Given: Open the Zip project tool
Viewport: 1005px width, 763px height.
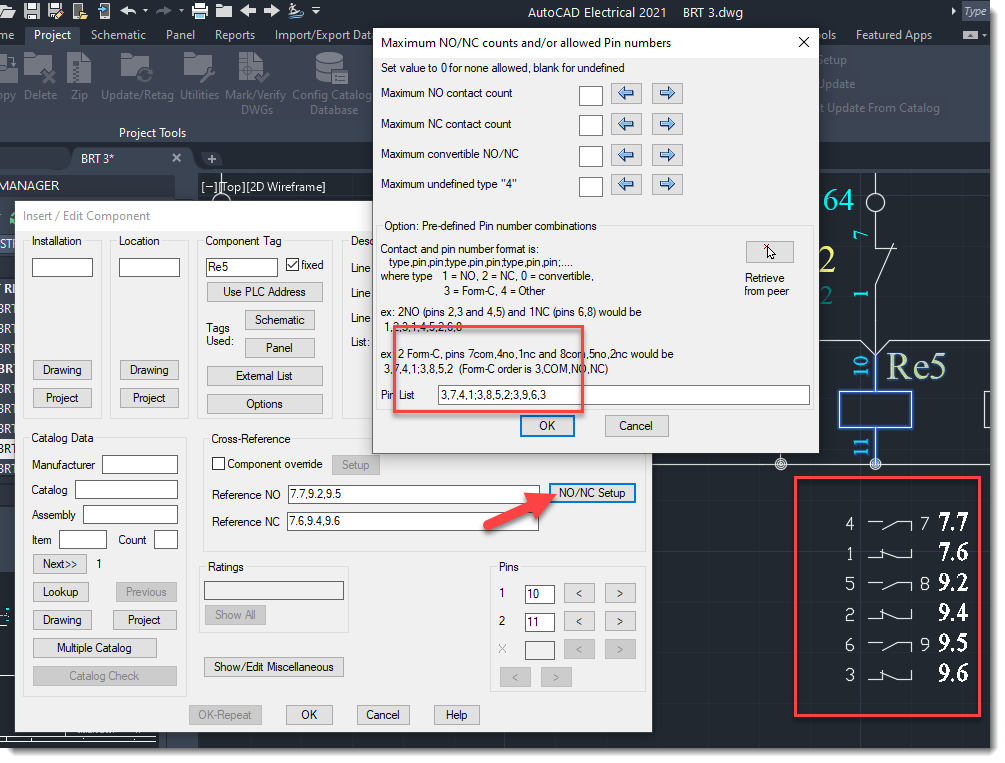Looking at the screenshot, I should coord(79,79).
